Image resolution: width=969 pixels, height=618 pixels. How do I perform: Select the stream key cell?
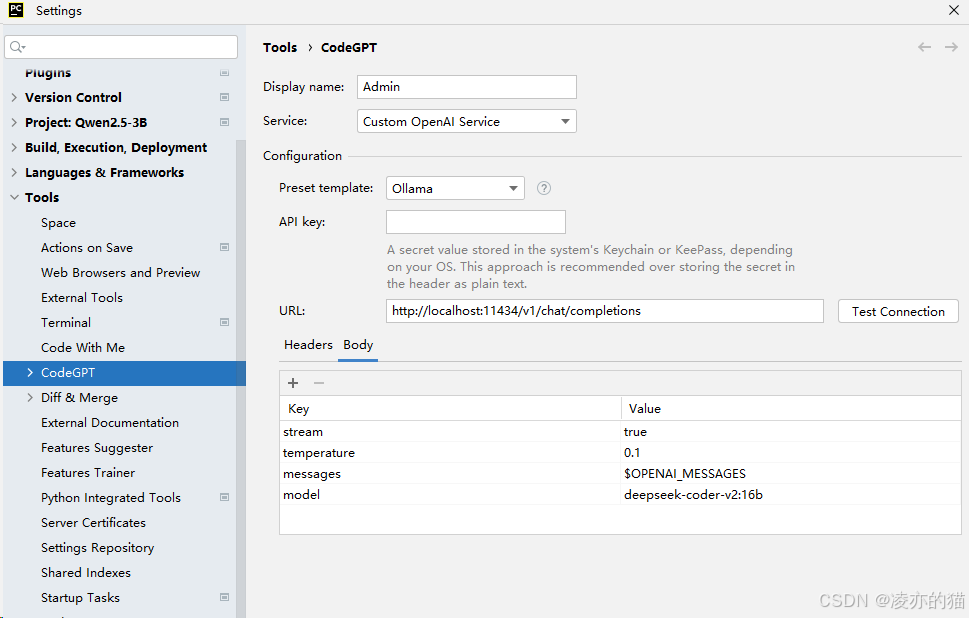451,431
